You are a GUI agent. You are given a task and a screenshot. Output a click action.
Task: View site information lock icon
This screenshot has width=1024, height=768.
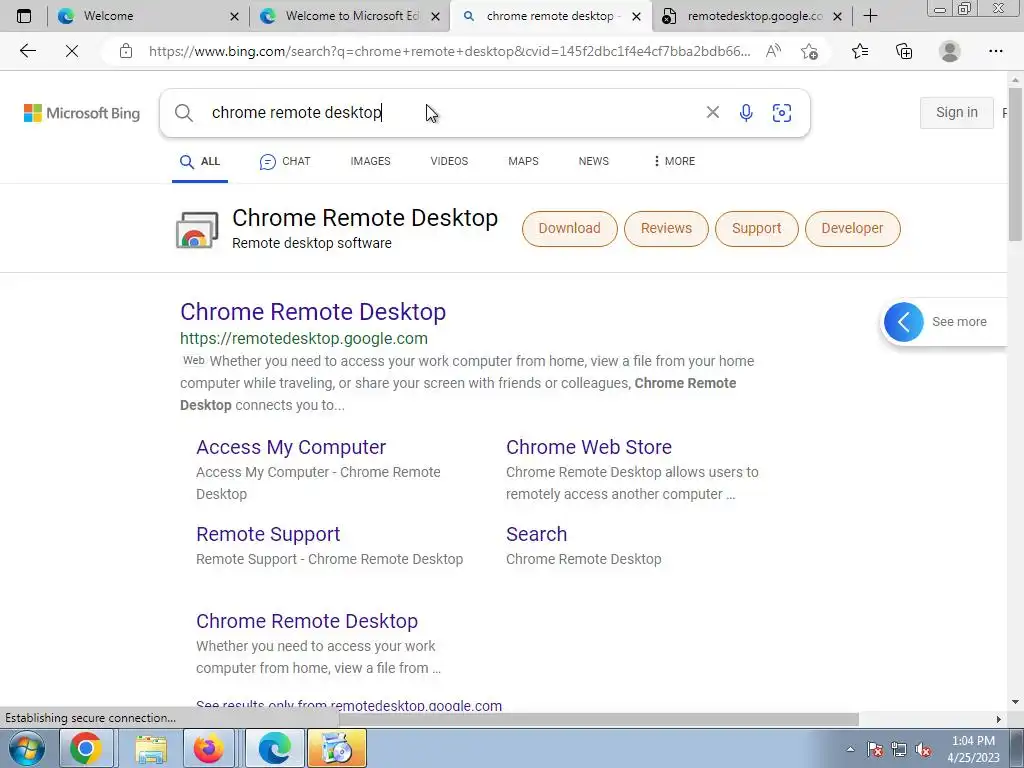(126, 51)
